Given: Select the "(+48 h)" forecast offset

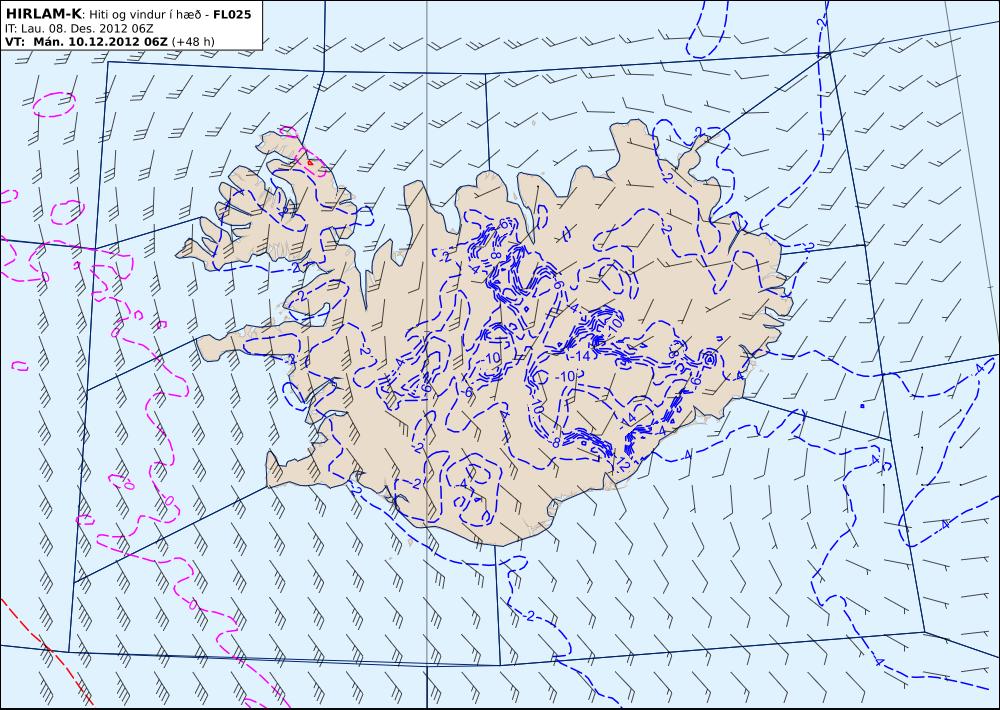Looking at the screenshot, I should tap(193, 42).
